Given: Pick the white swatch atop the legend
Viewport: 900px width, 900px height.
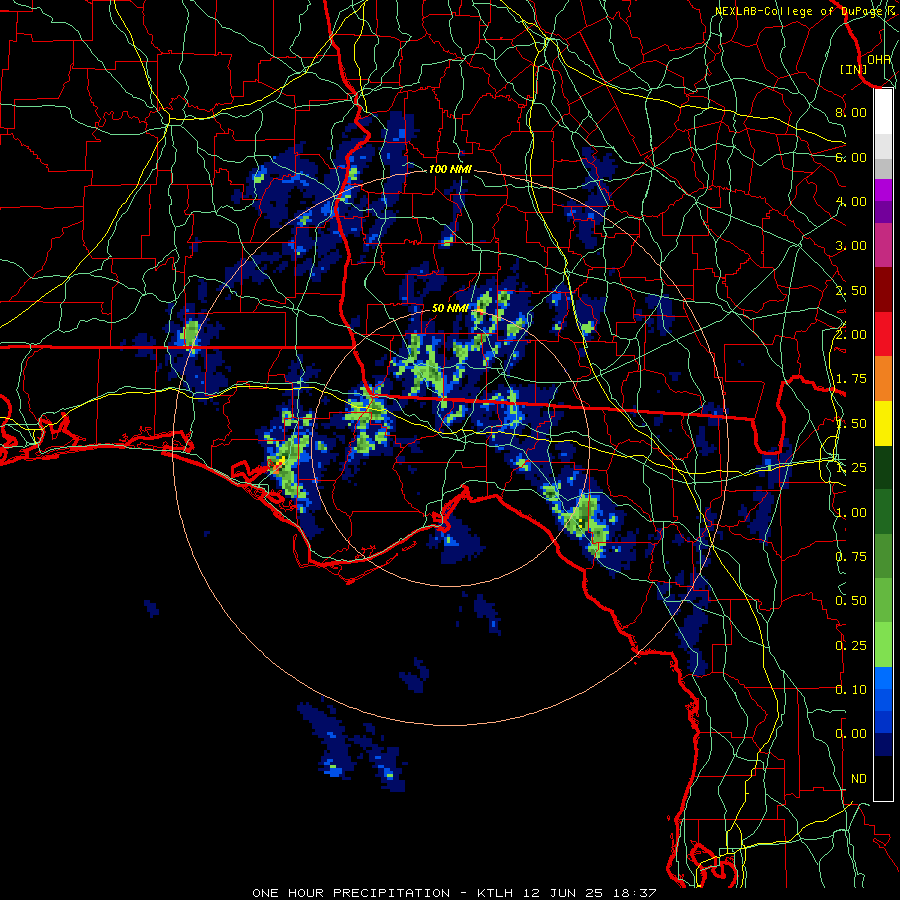Looking at the screenshot, I should [883, 112].
